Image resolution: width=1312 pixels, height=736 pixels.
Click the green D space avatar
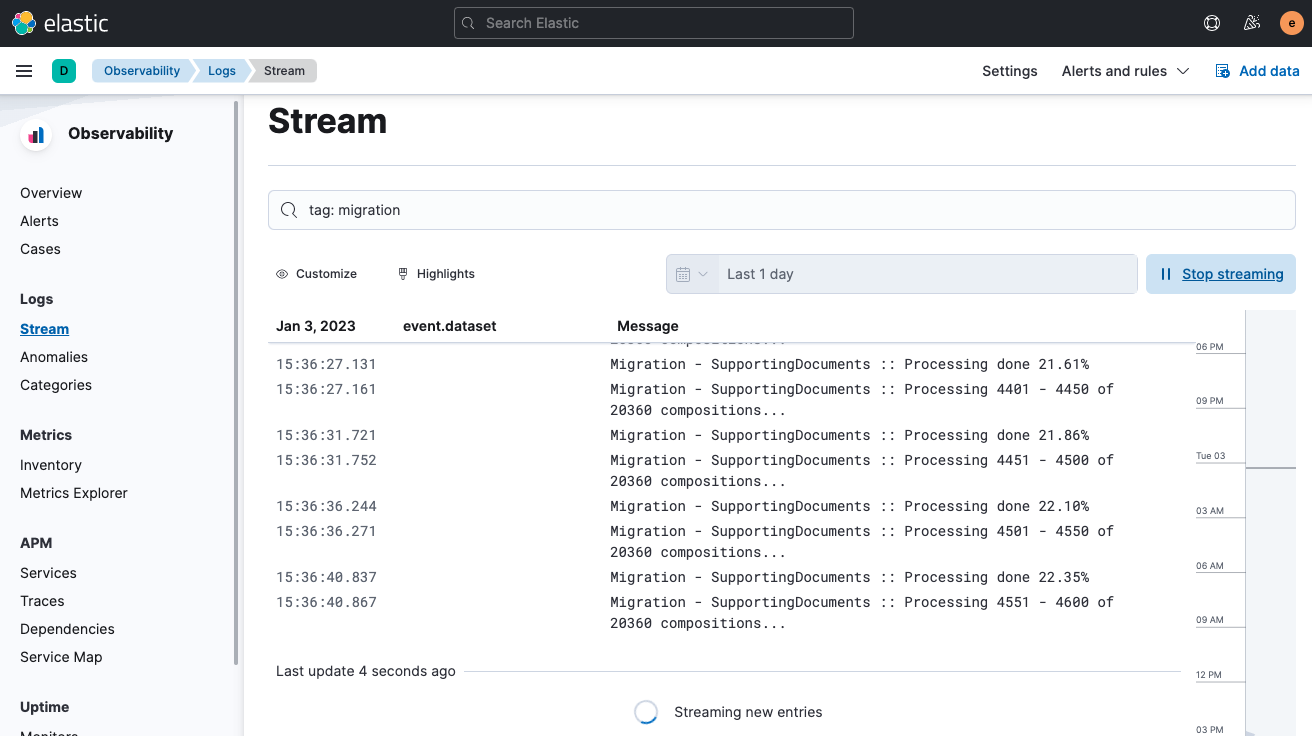click(64, 71)
